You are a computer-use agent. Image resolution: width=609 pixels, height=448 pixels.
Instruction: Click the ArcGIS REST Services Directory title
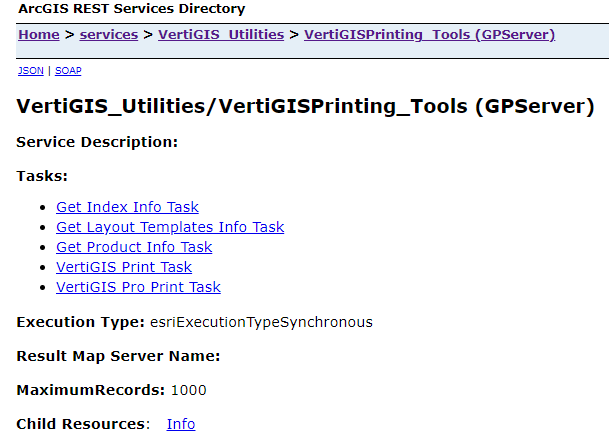(132, 9)
